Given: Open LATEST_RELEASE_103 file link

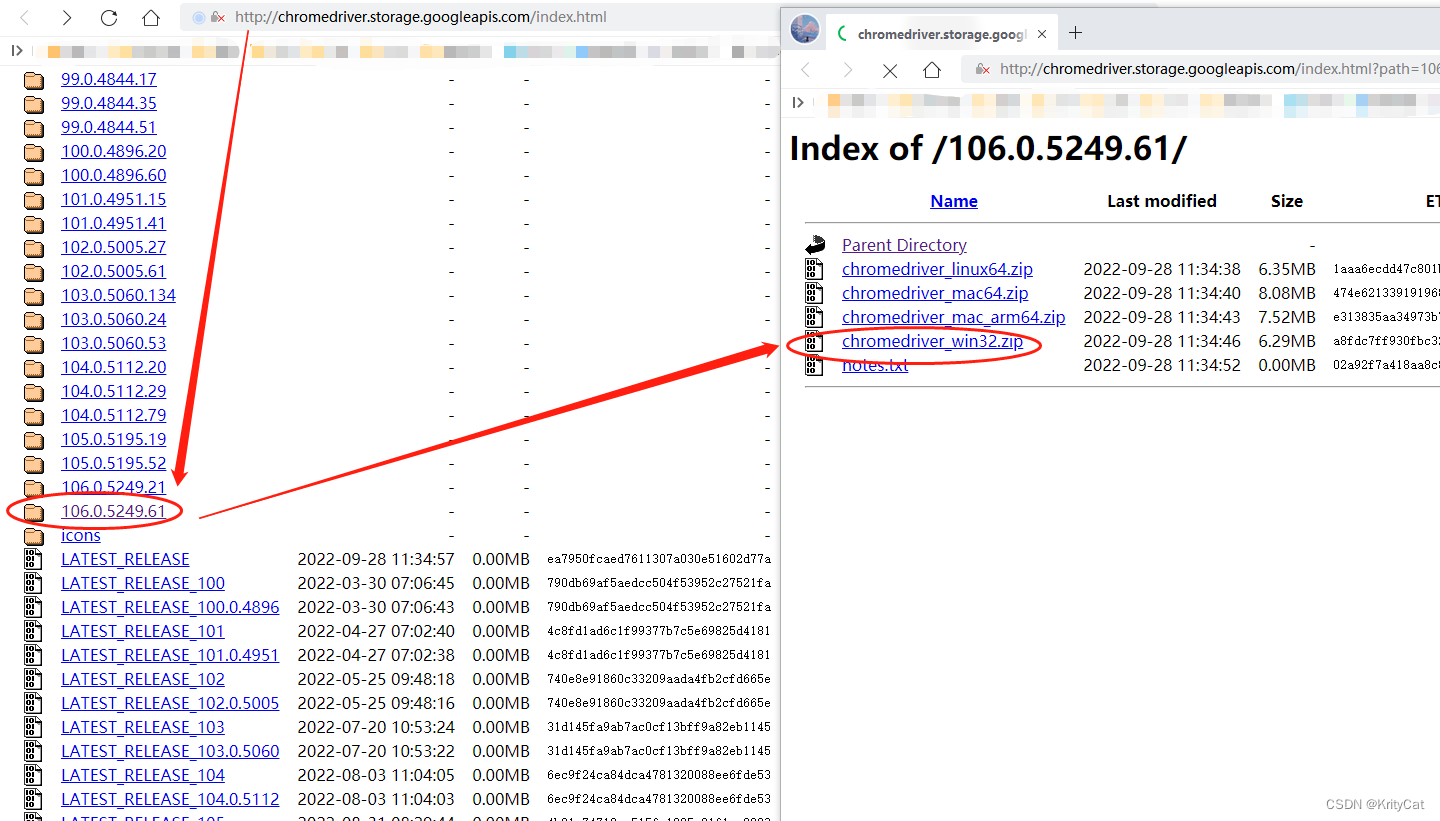Looking at the screenshot, I should coord(143,727).
